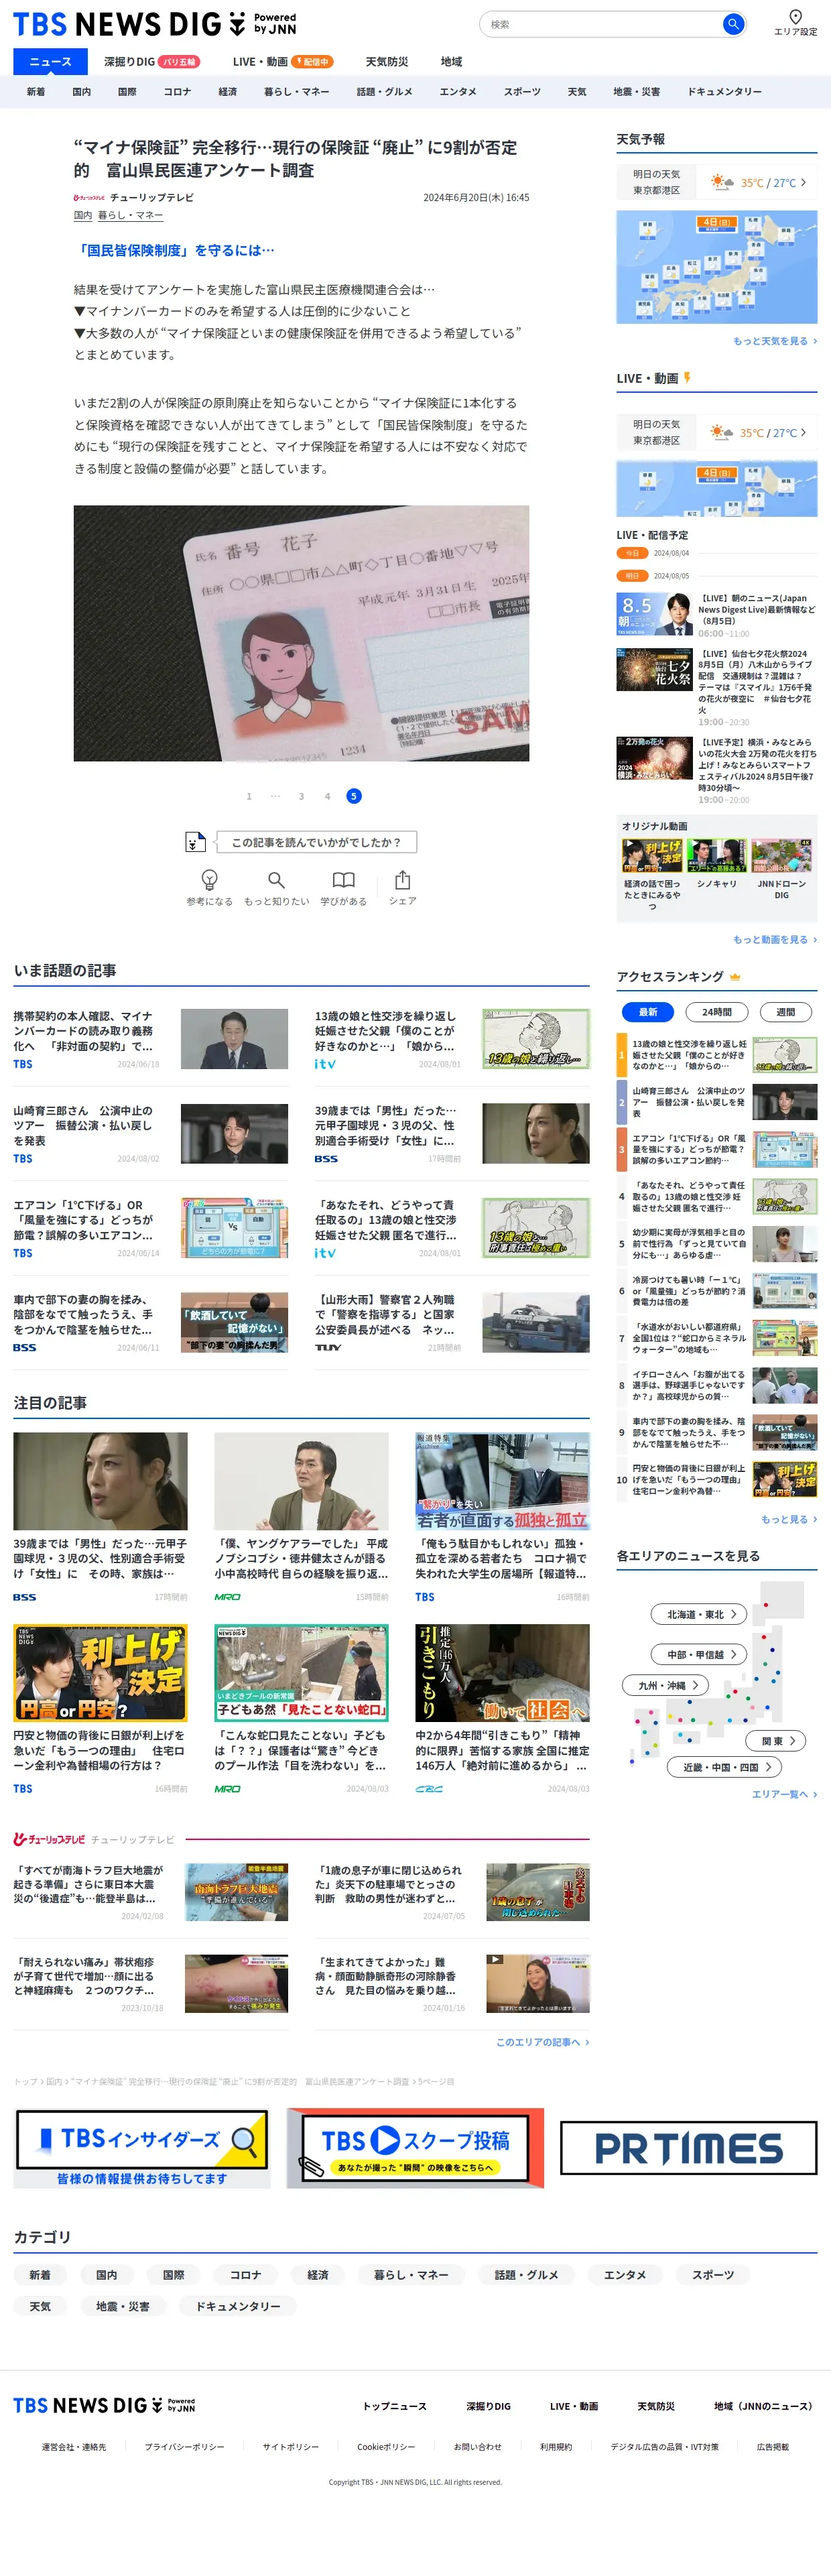Select スポーツ in category bar
Image resolution: width=831 pixels, height=2576 pixels.
pos(522,92)
